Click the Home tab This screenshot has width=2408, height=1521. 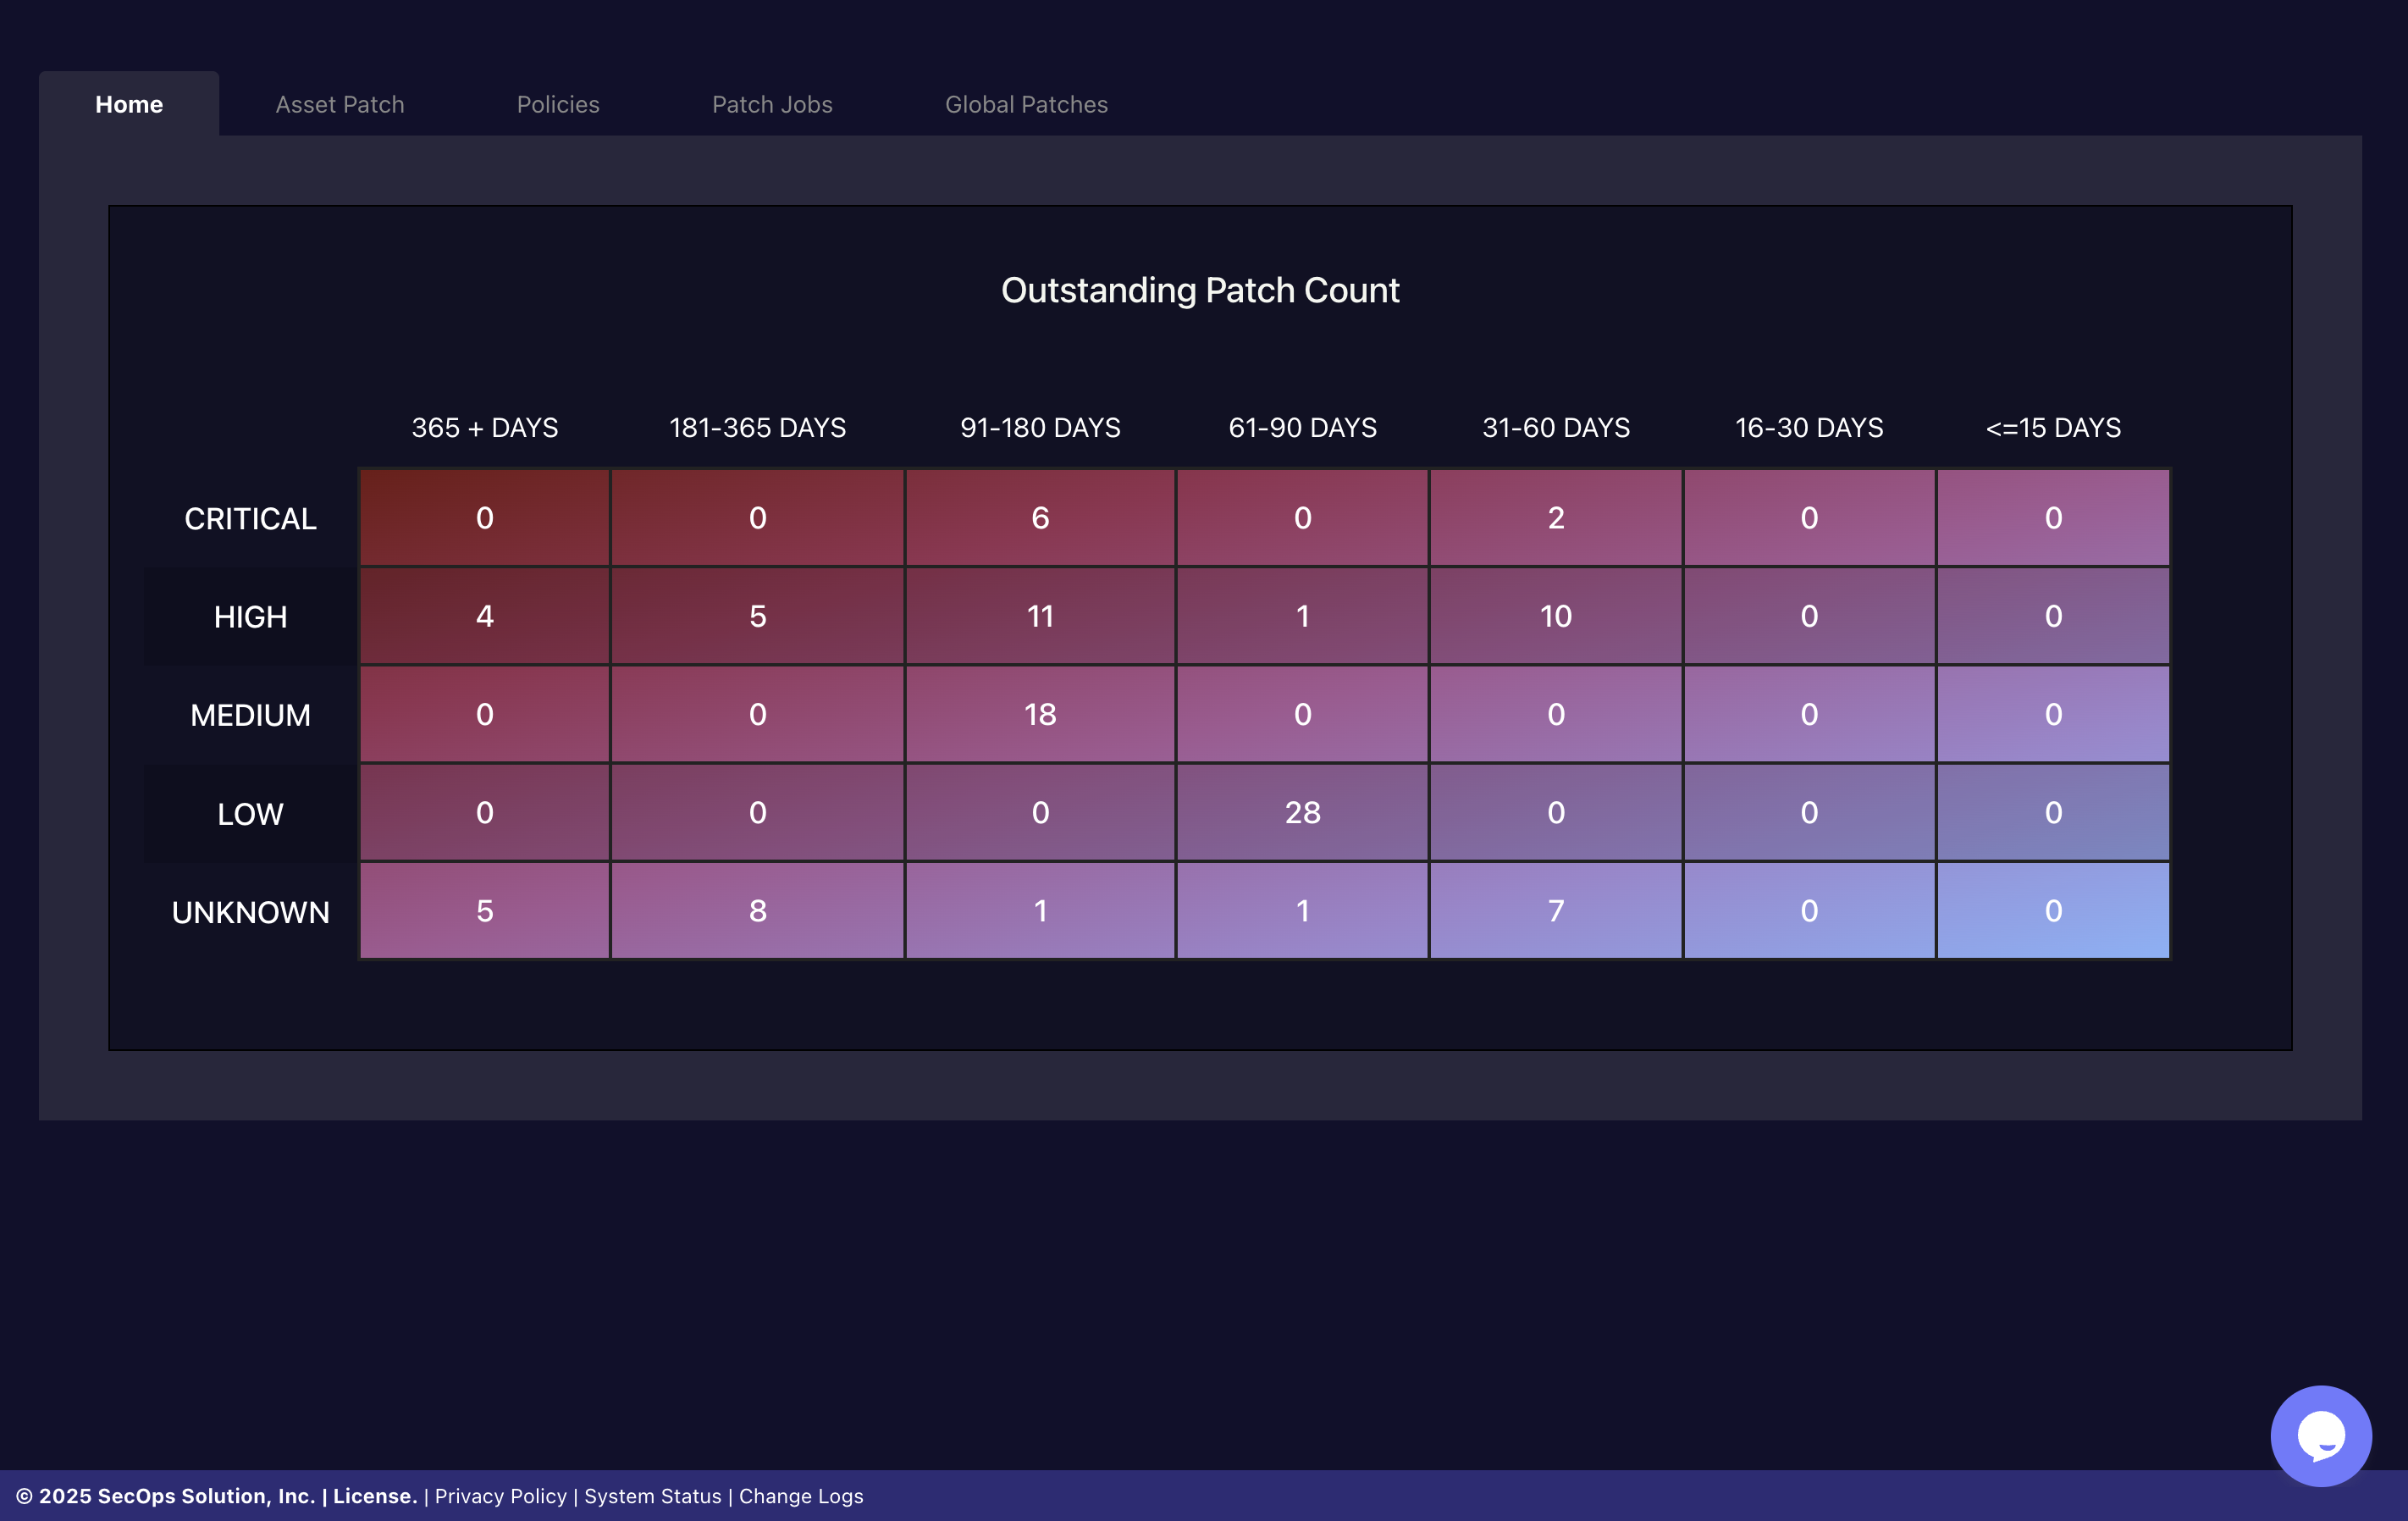click(x=129, y=104)
